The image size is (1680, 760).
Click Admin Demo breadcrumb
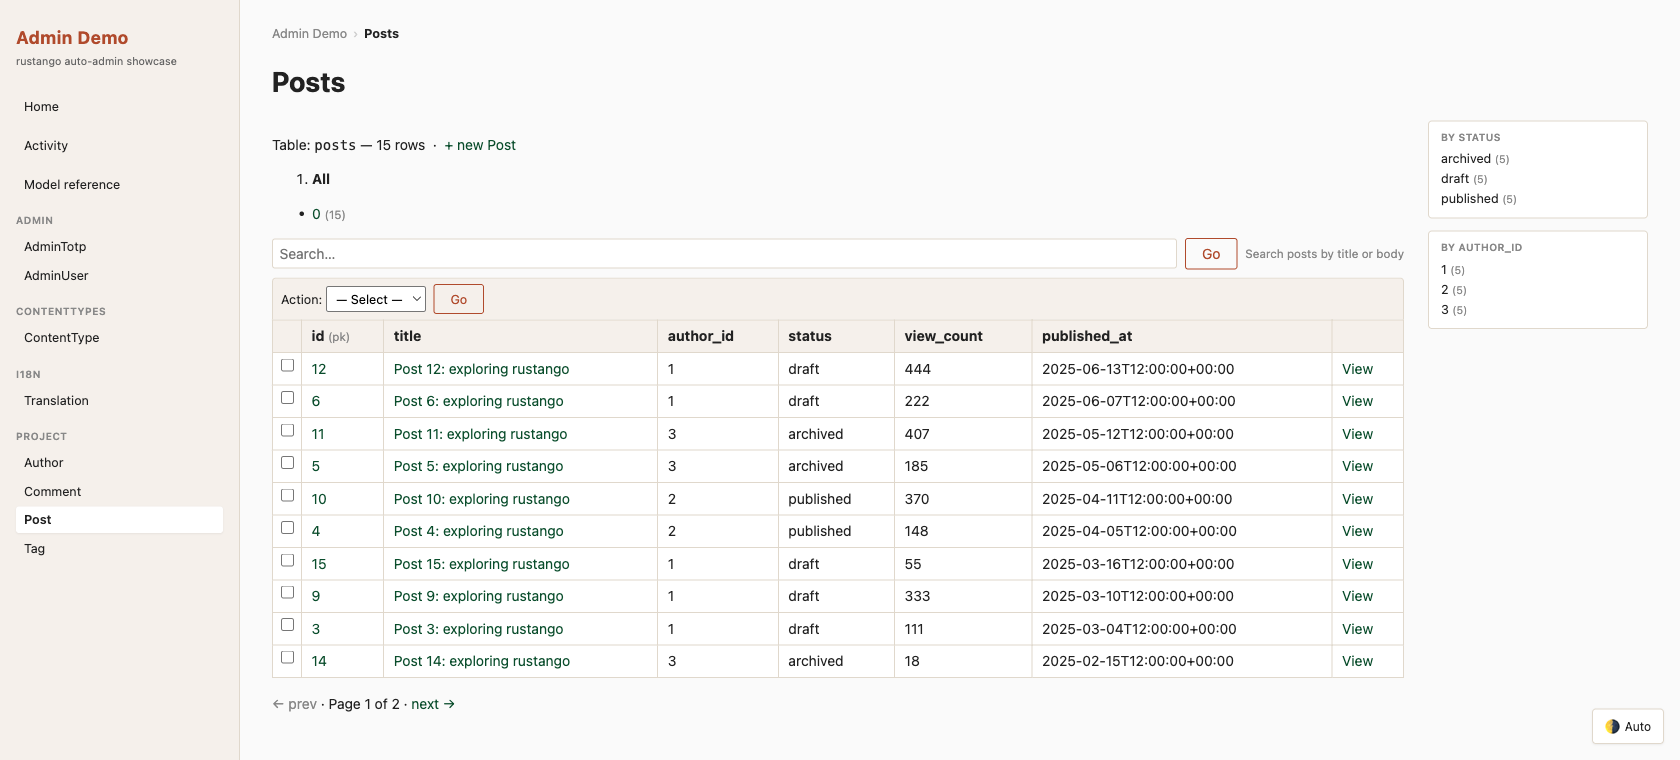coord(309,34)
